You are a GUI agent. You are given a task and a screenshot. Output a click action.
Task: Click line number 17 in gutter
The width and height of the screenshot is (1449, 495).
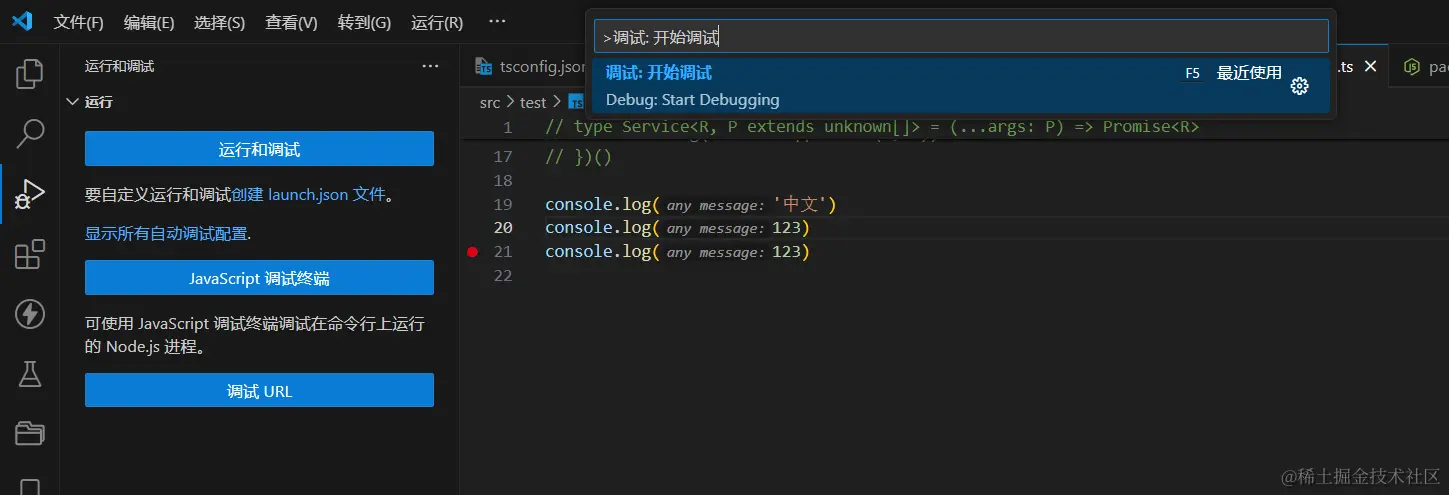point(504,157)
